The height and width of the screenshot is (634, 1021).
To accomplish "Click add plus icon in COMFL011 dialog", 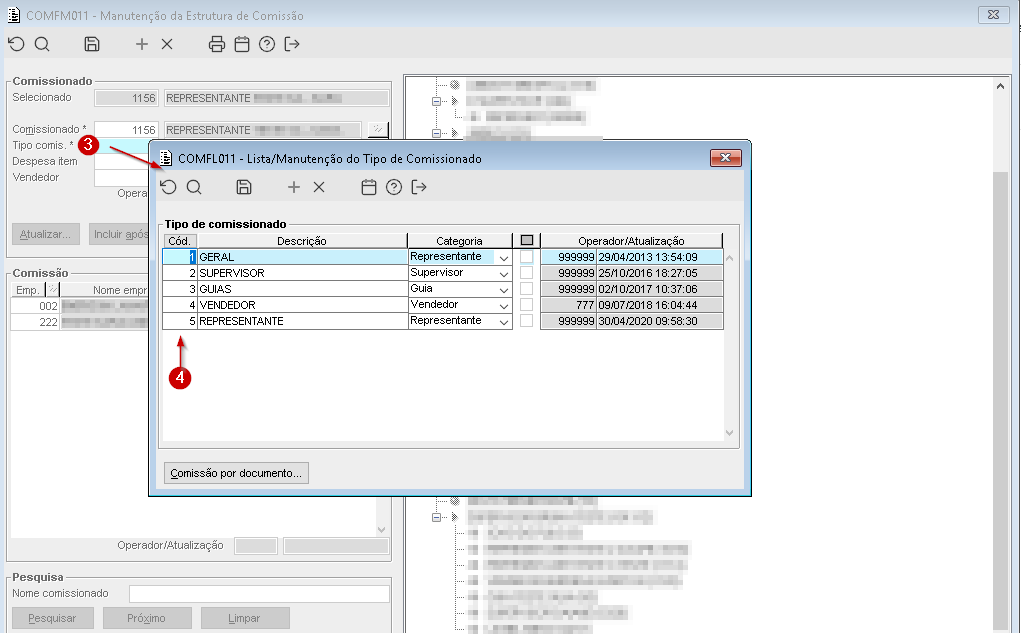I will point(294,187).
